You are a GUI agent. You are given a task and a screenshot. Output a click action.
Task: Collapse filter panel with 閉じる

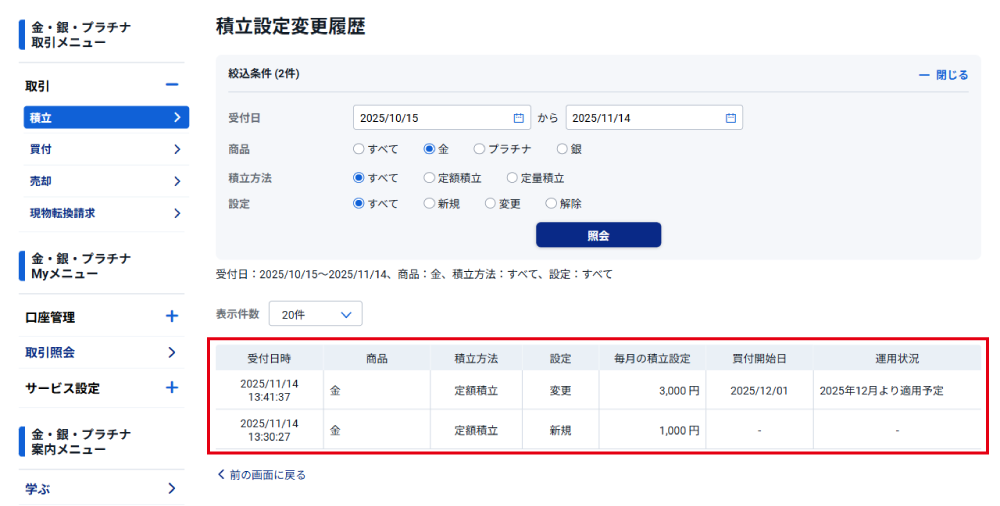tap(943, 75)
